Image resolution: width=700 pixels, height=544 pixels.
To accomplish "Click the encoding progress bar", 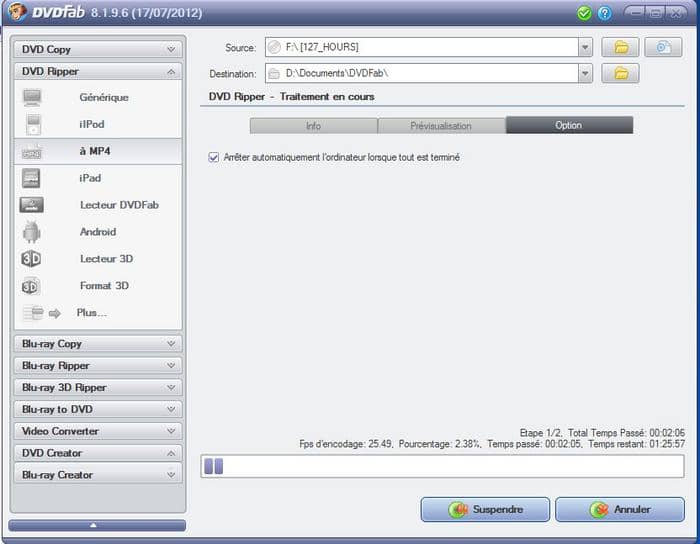I will pyautogui.click(x=442, y=466).
